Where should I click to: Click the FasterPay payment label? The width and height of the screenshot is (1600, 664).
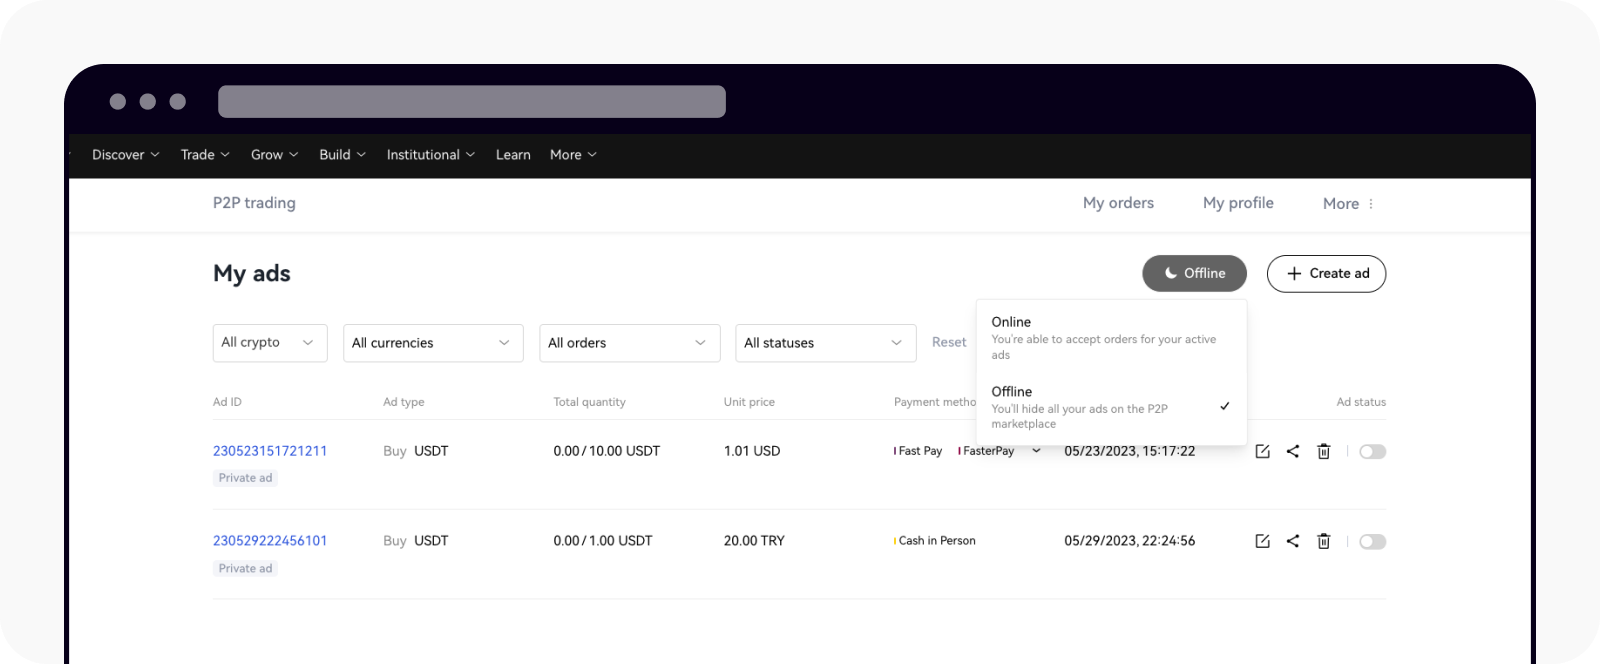click(x=986, y=451)
